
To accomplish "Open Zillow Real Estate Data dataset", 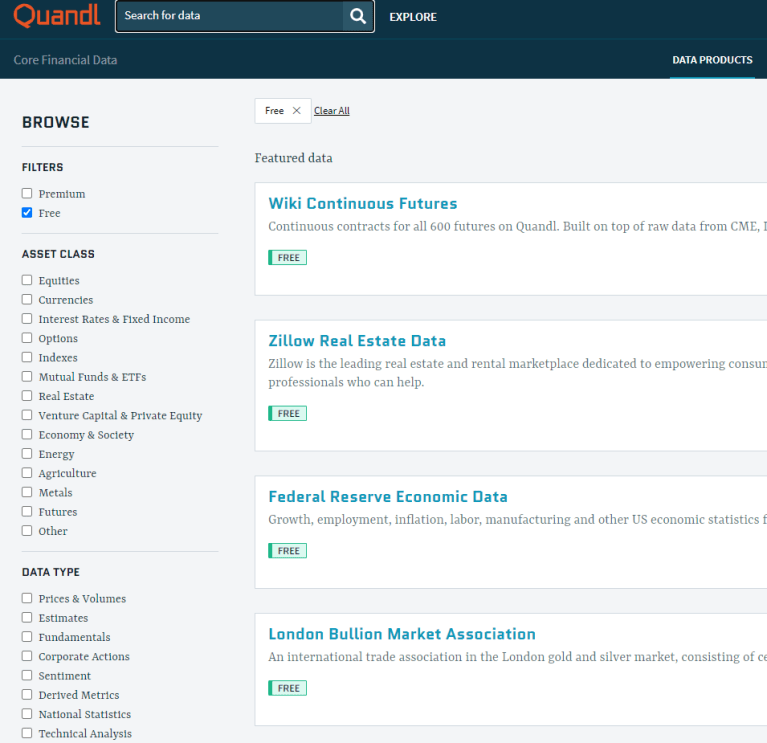I will (357, 341).
